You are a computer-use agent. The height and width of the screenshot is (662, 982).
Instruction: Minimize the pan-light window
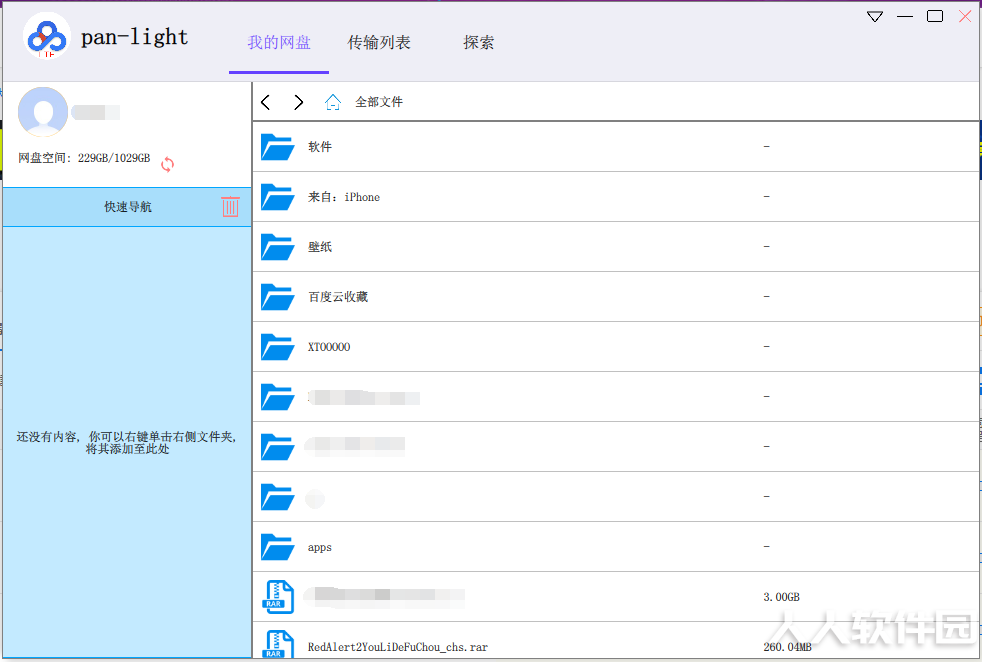click(x=905, y=17)
